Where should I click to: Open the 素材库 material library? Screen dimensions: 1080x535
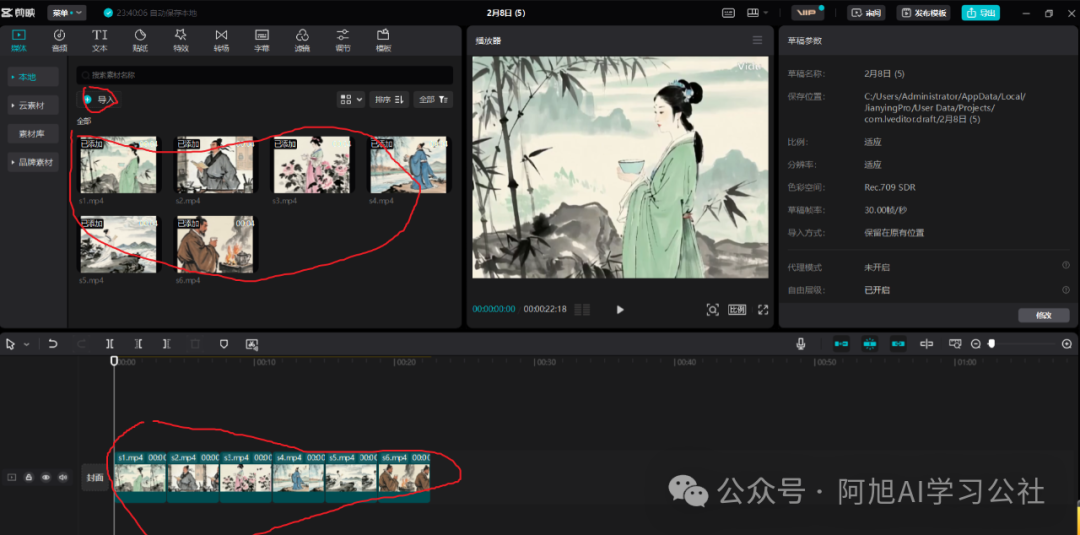(x=32, y=134)
